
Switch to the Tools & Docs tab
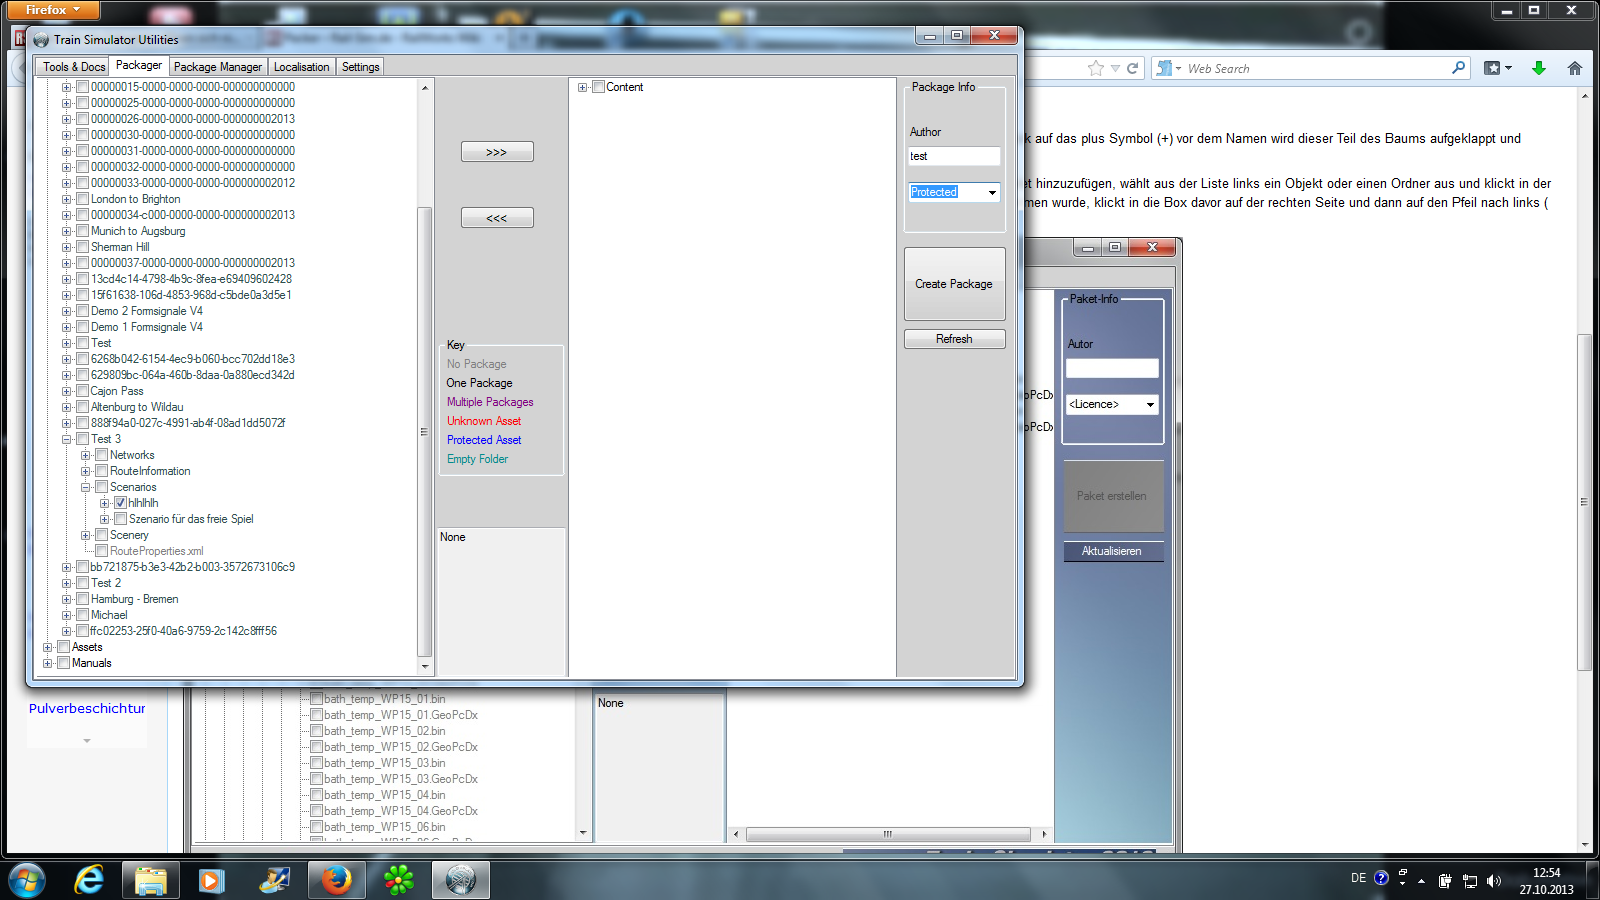tap(74, 67)
